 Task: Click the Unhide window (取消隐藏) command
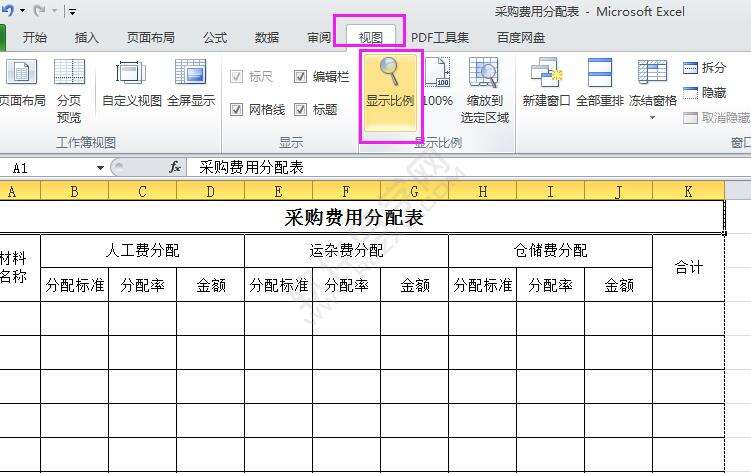(716, 117)
